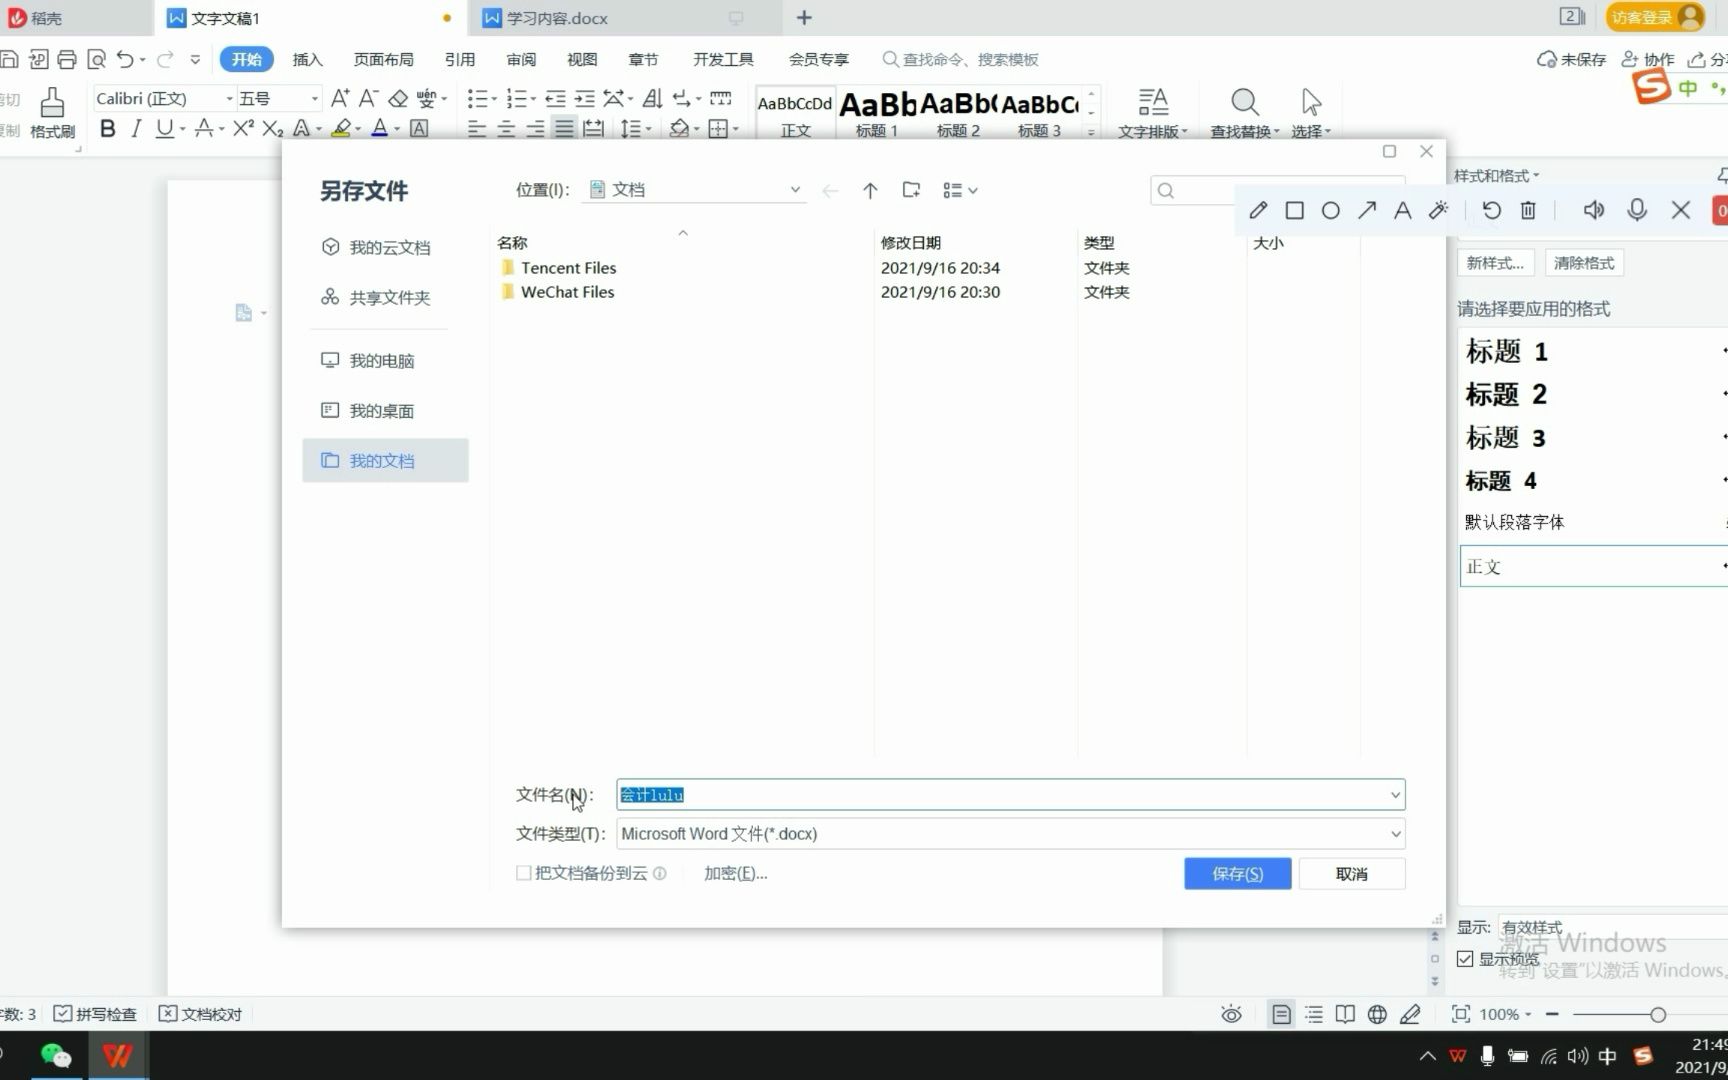Select My Desktop in dialog sidebar
Screen dimensions: 1728x1080
(x=385, y=410)
